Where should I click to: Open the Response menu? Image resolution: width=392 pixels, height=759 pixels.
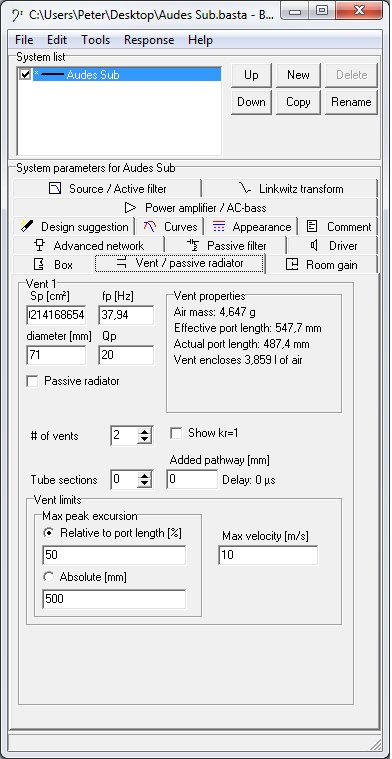coord(149,40)
